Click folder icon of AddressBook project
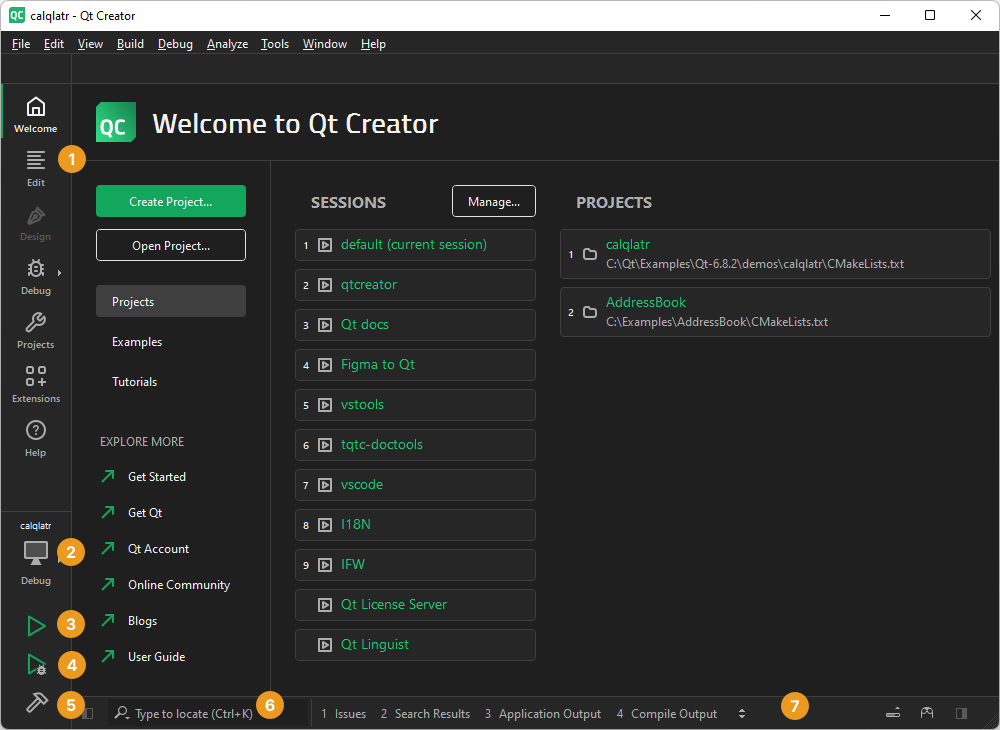The width and height of the screenshot is (1000, 730). tap(590, 312)
